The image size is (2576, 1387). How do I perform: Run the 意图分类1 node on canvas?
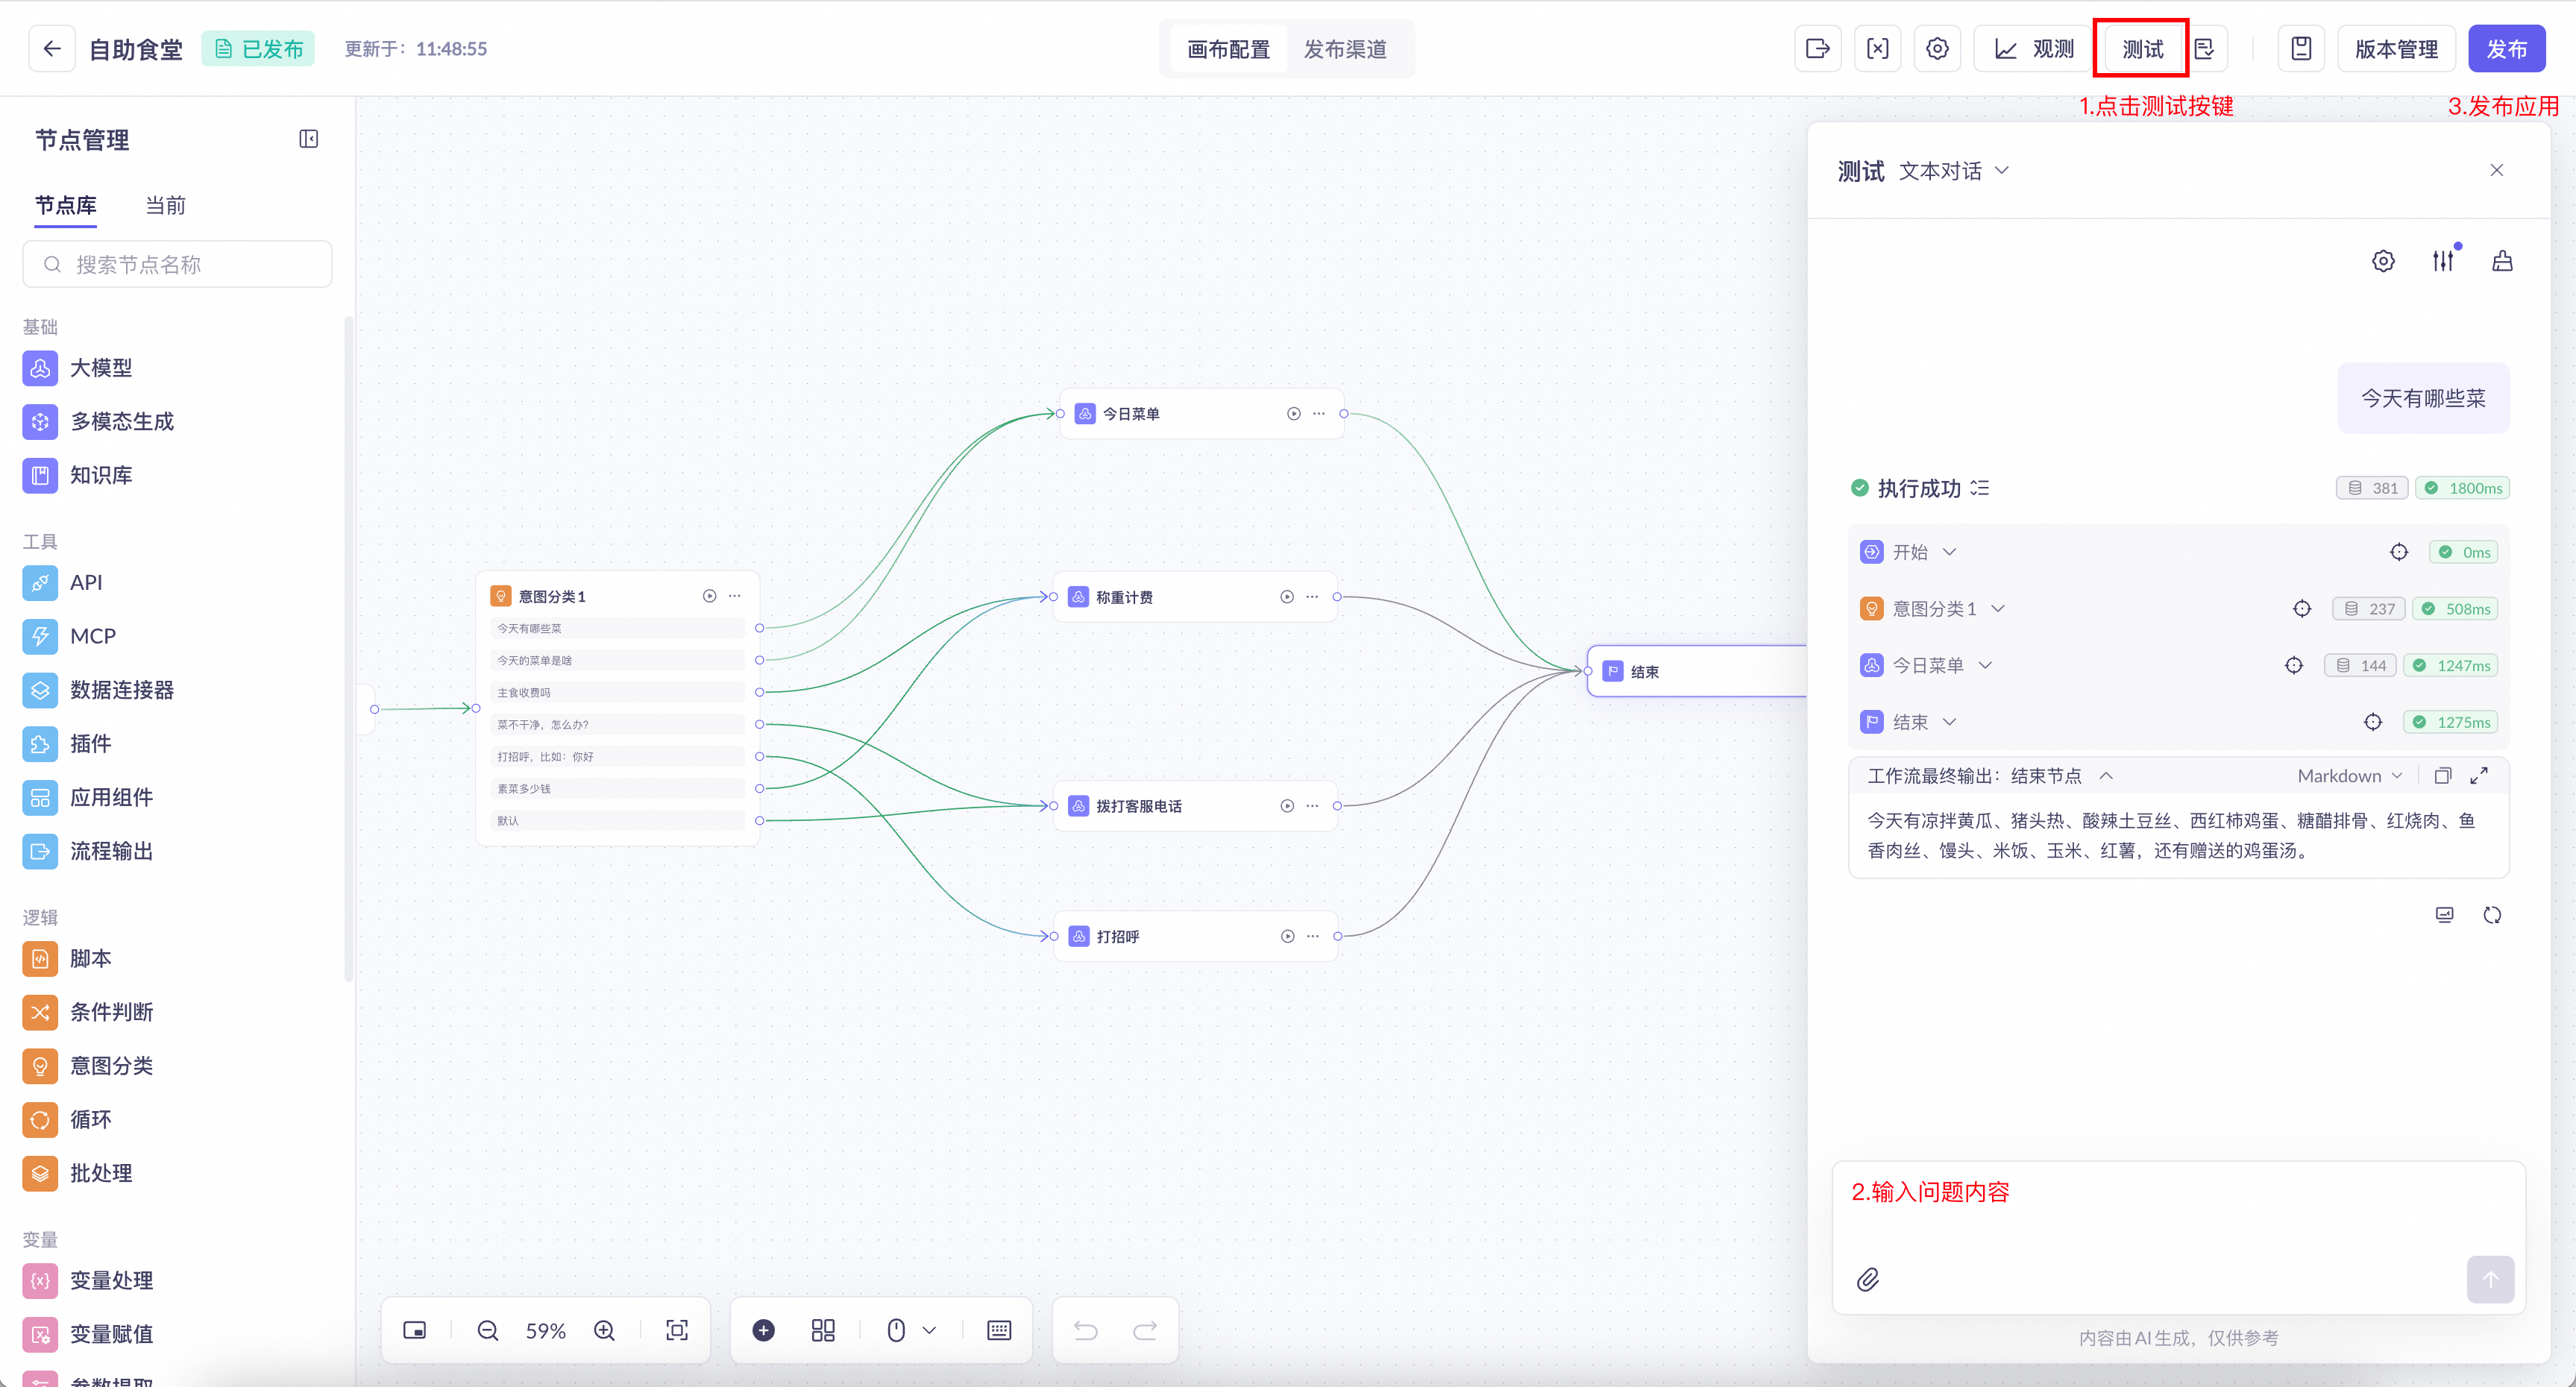tap(709, 596)
